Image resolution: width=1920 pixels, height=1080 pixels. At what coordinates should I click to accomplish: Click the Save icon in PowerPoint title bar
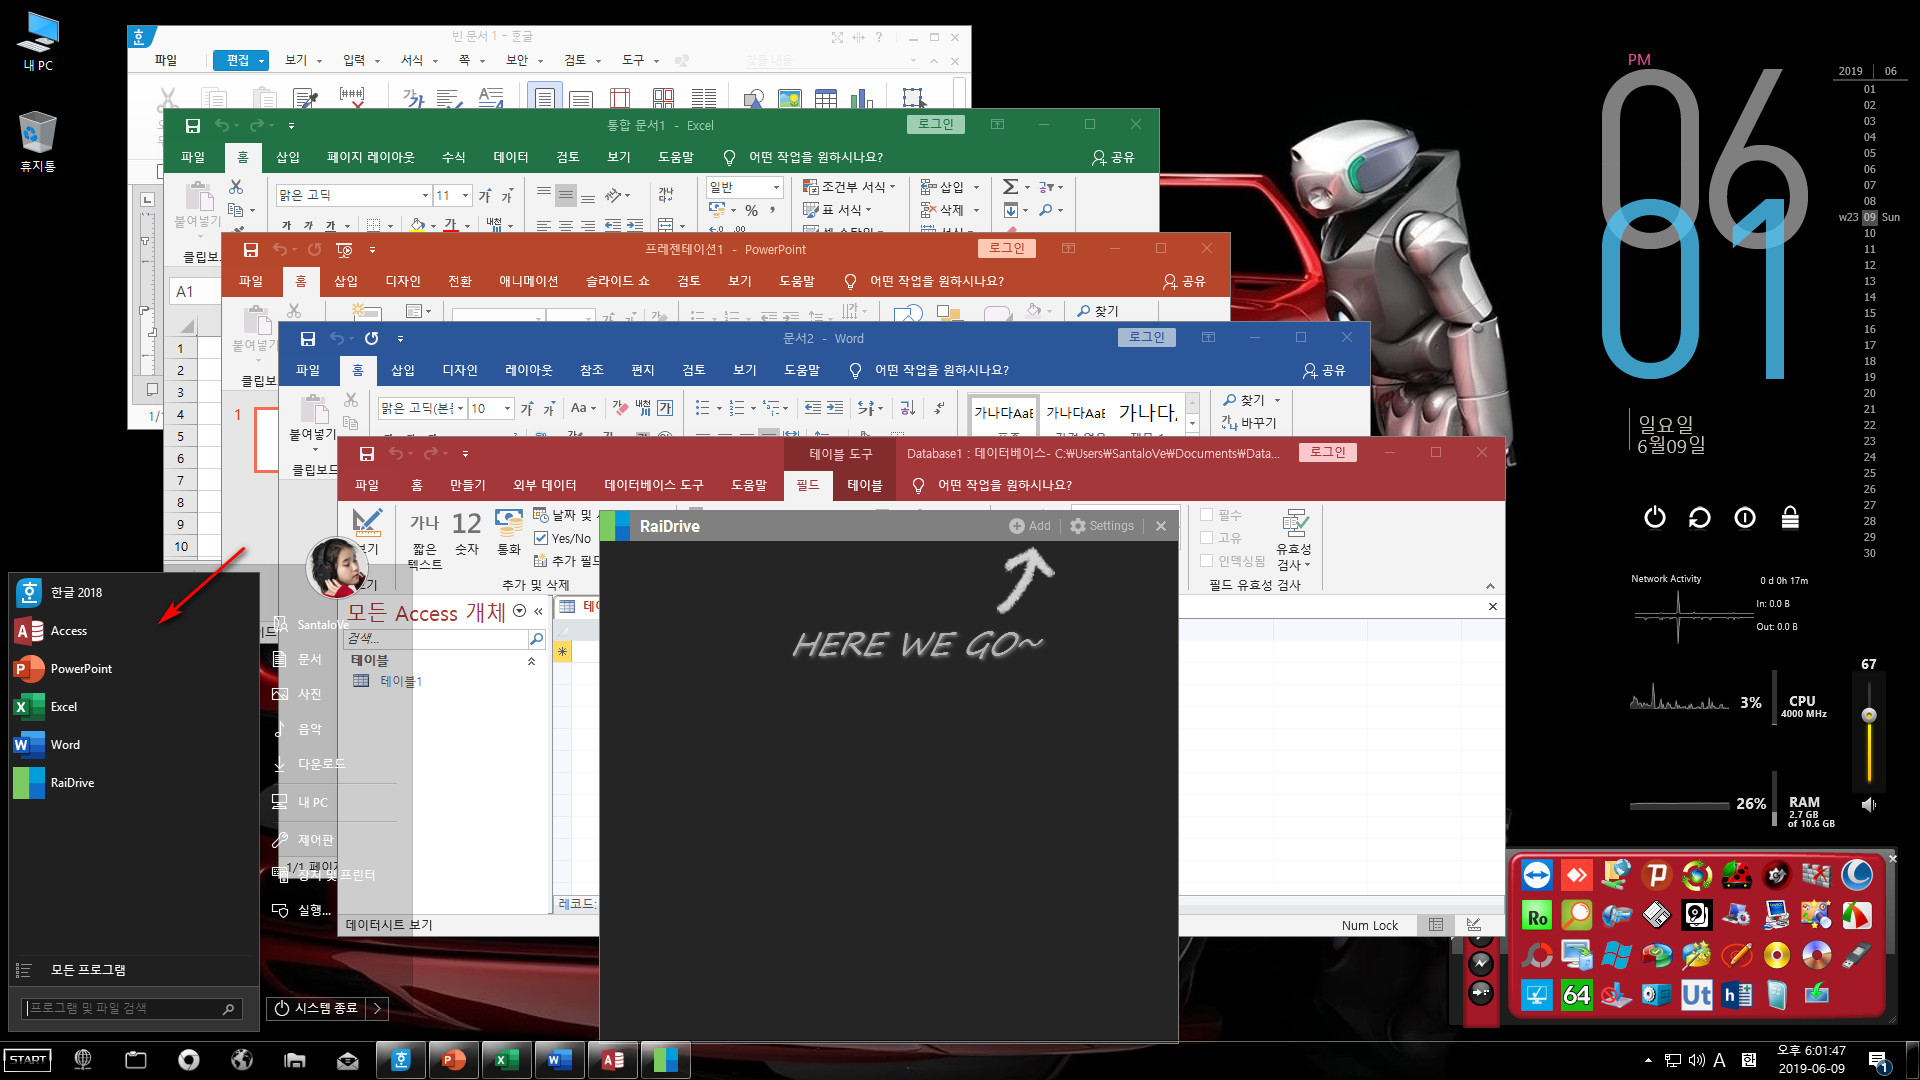point(251,250)
